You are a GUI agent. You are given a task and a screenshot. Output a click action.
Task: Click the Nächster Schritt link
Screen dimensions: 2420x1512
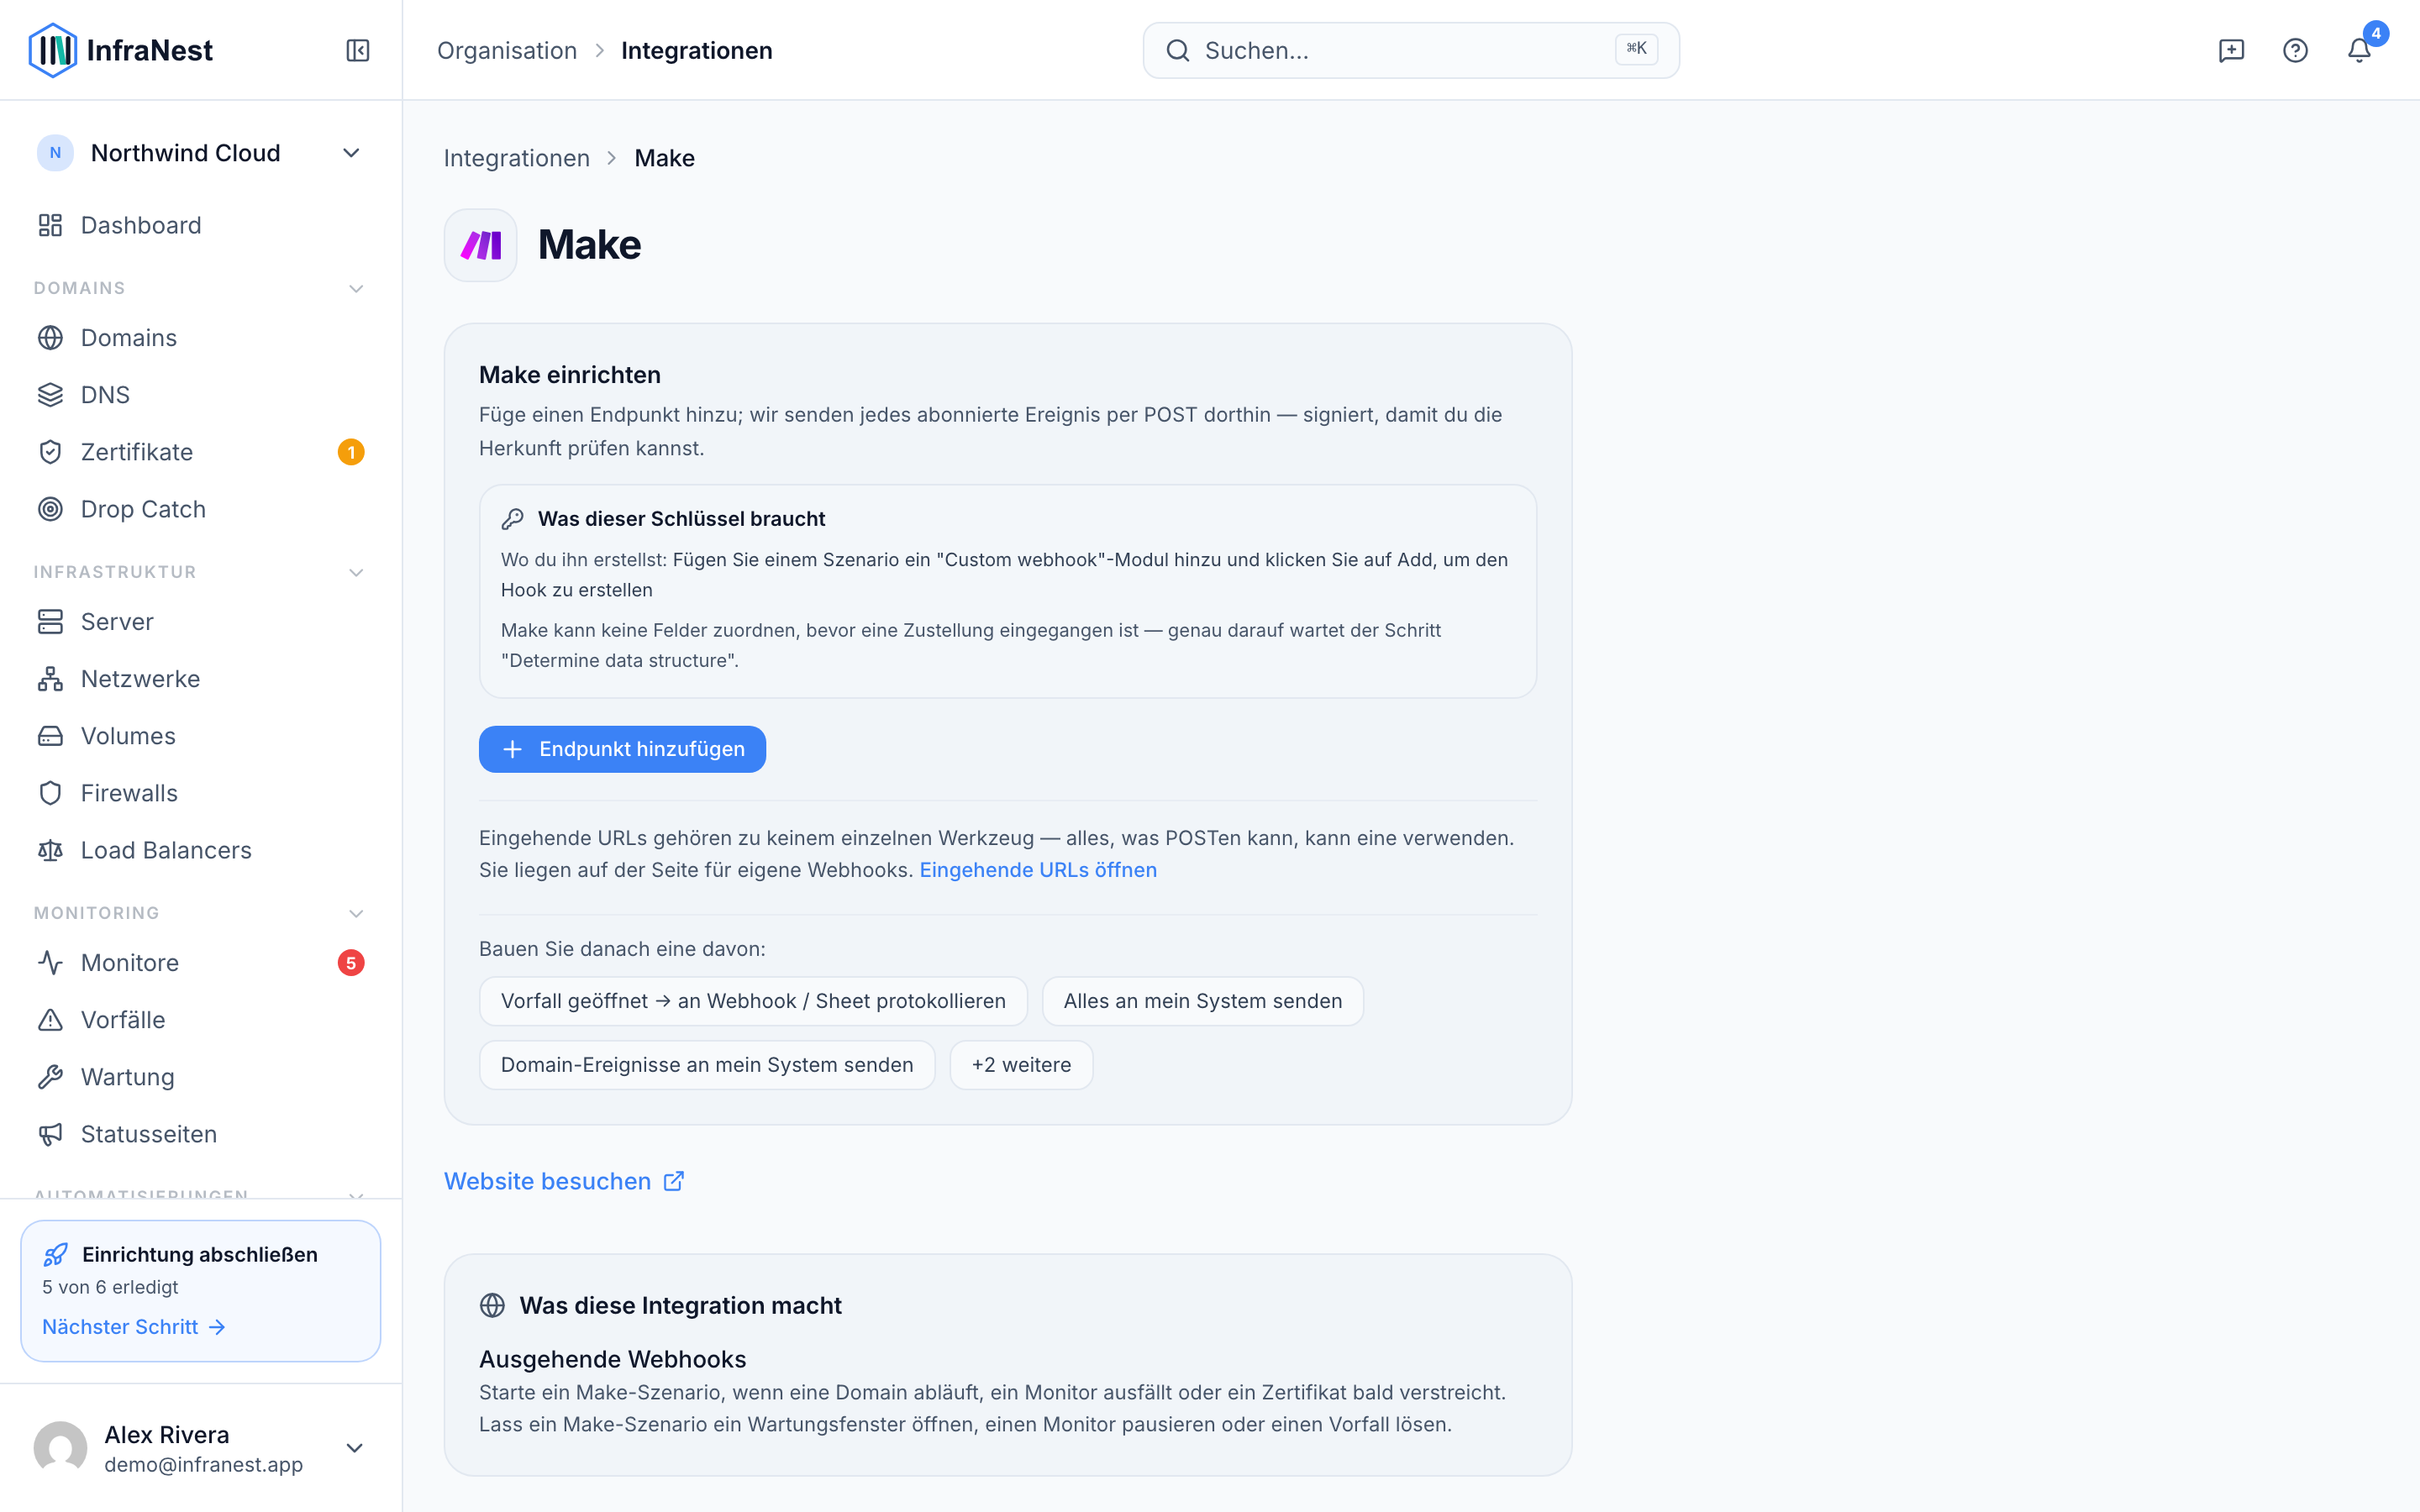[134, 1327]
